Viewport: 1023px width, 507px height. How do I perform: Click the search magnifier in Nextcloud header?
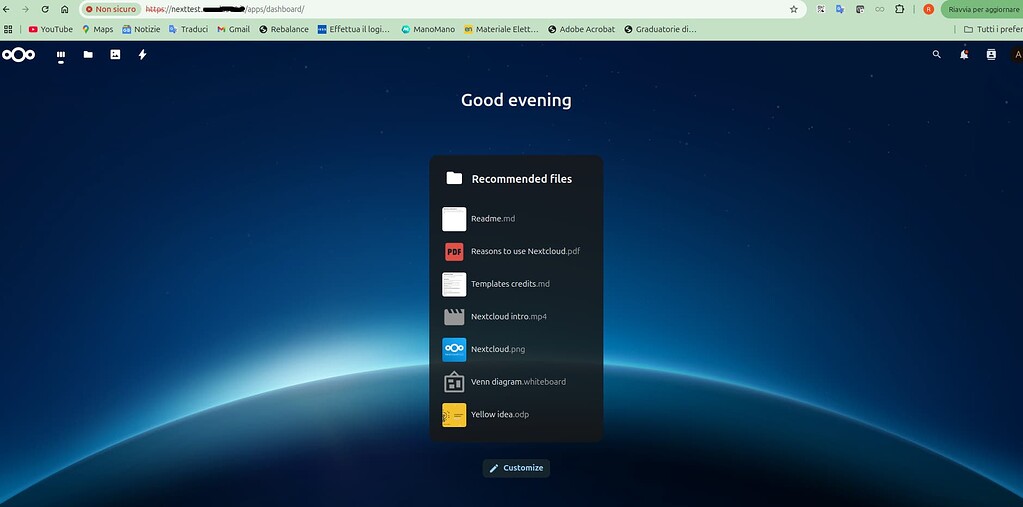click(x=936, y=55)
